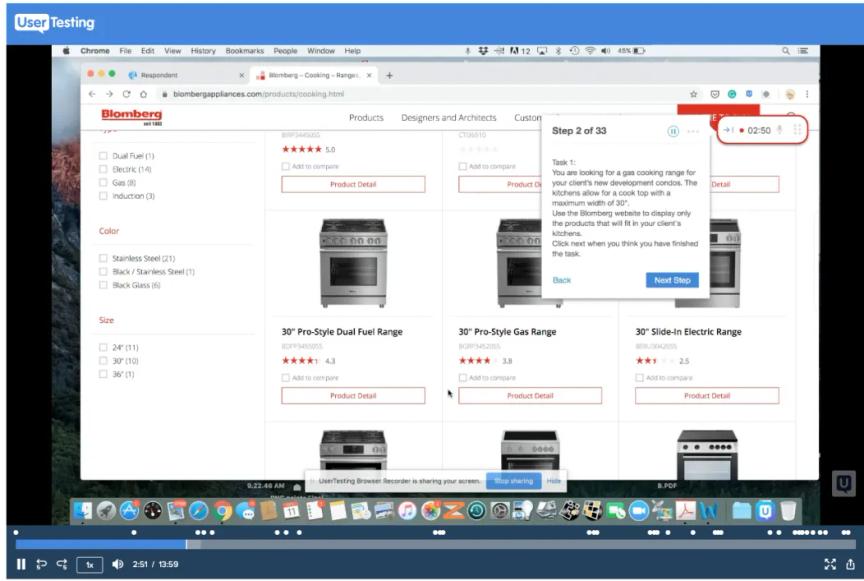This screenshot has height=581, width=864.
Task: Open Google Chrome from the dock
Action: 223,511
